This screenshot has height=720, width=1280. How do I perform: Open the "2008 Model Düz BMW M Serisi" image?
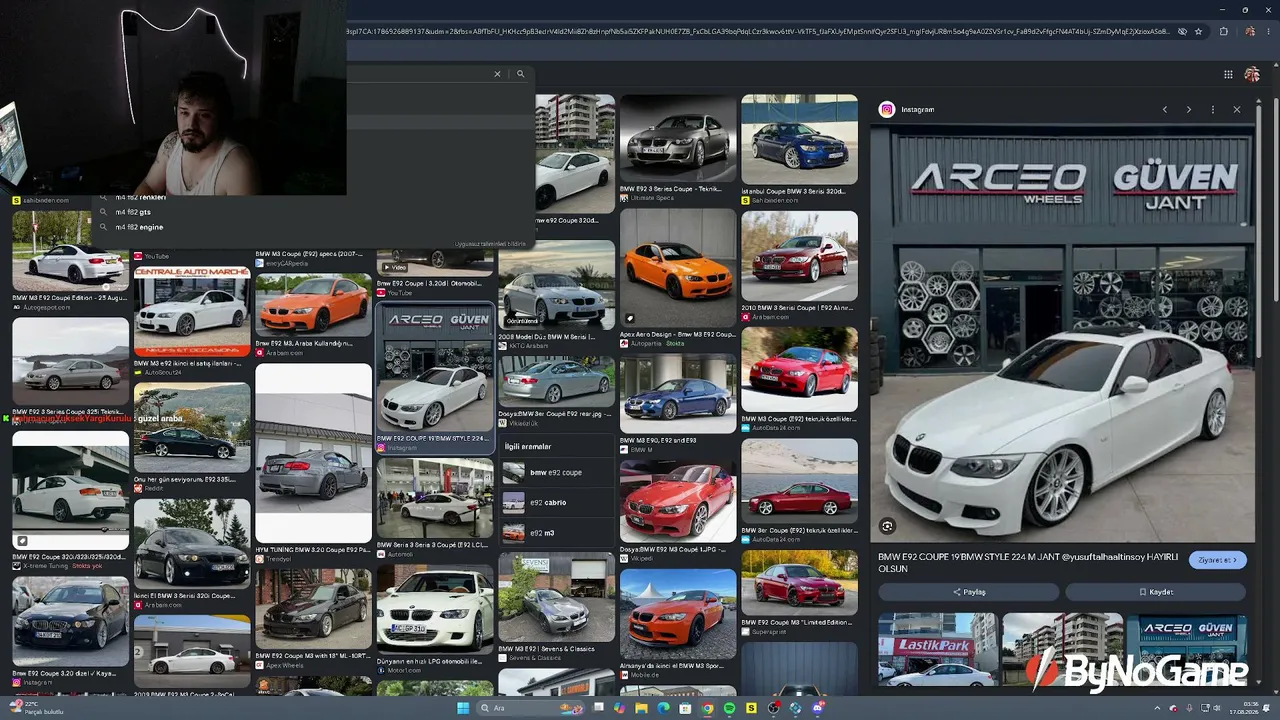556,284
